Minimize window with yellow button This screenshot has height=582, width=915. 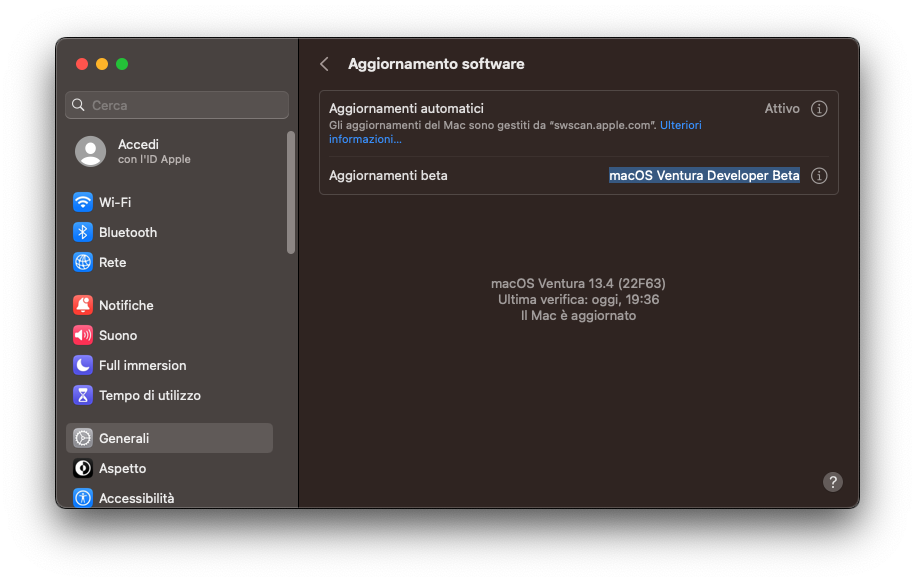pos(102,64)
